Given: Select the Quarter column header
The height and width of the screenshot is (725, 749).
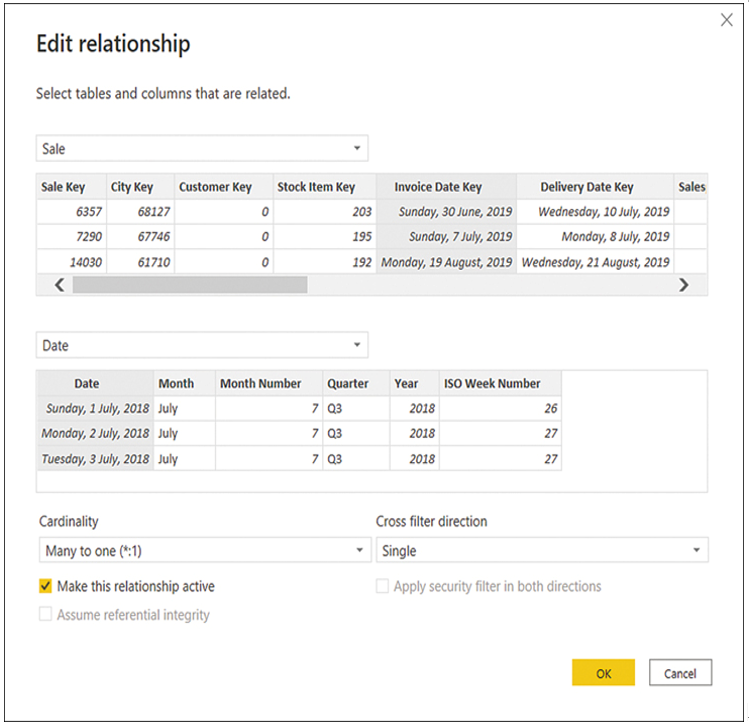Looking at the screenshot, I should [x=356, y=384].
